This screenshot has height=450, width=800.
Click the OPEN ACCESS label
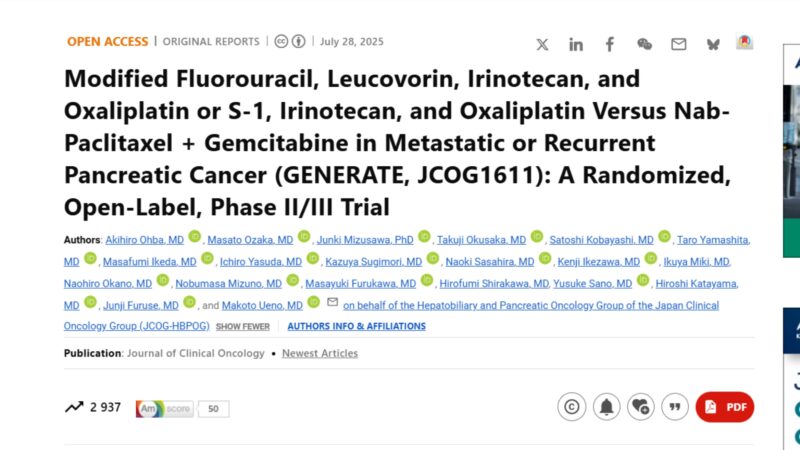107,41
